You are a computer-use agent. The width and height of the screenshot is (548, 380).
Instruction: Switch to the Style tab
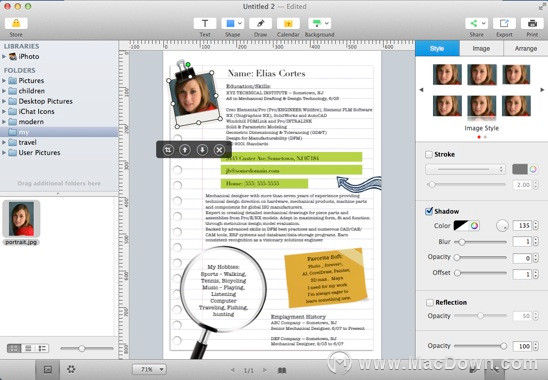pyautogui.click(x=437, y=48)
